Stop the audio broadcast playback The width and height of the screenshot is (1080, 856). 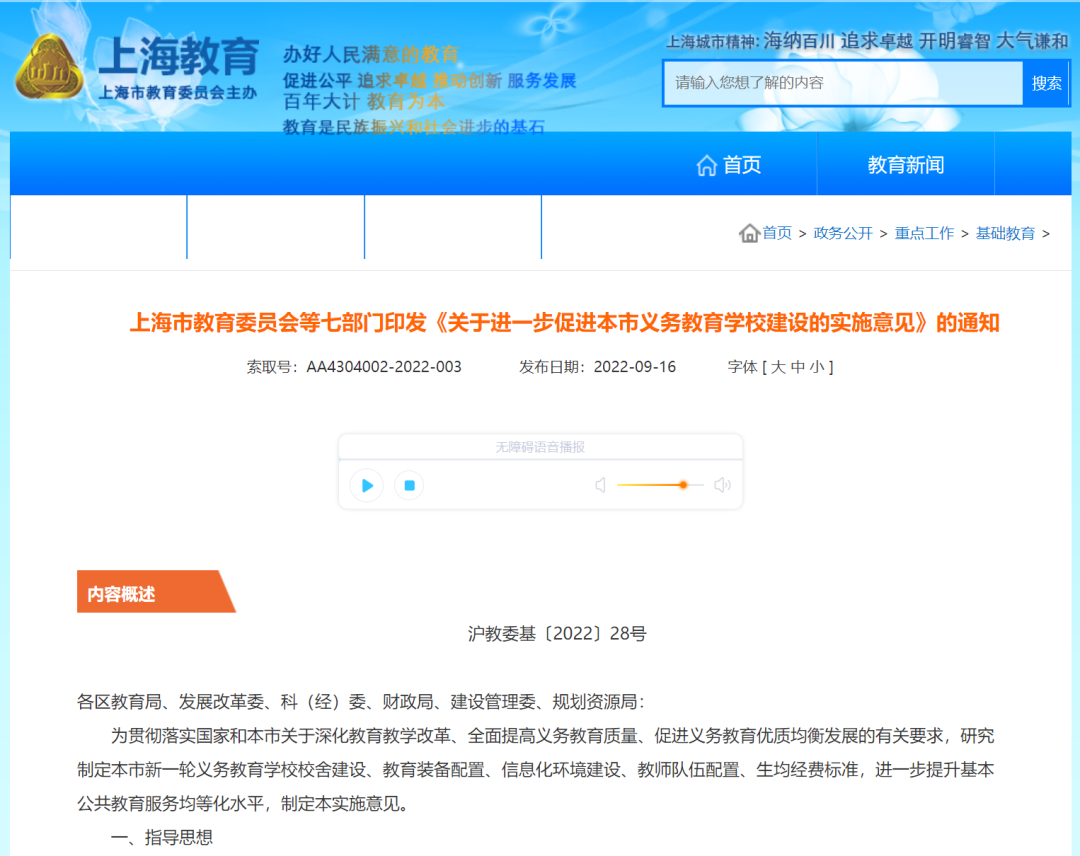point(409,486)
